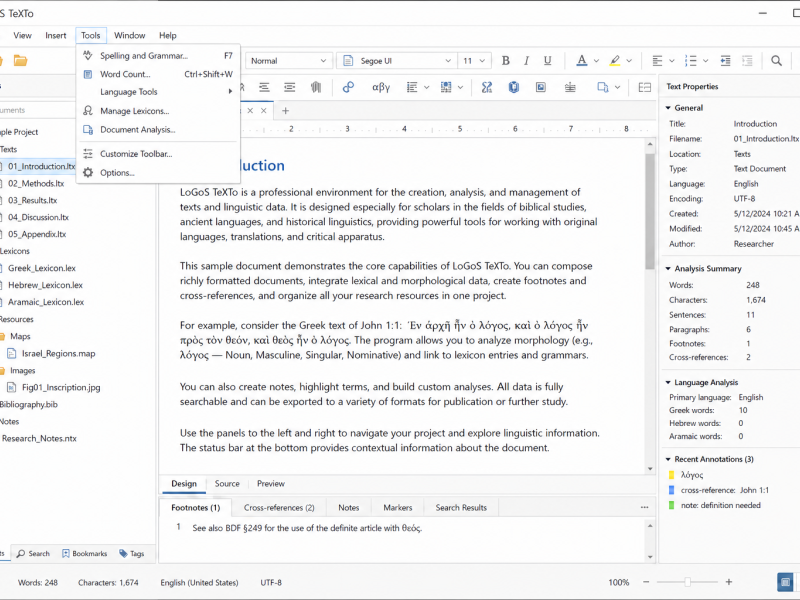This screenshot has width=800, height=600.
Task: Toggle bold formatting
Action: [506, 61]
